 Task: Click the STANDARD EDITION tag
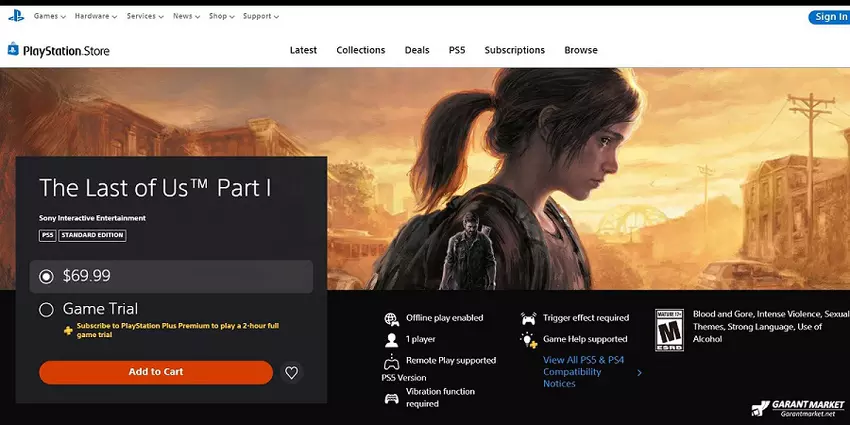tap(93, 236)
